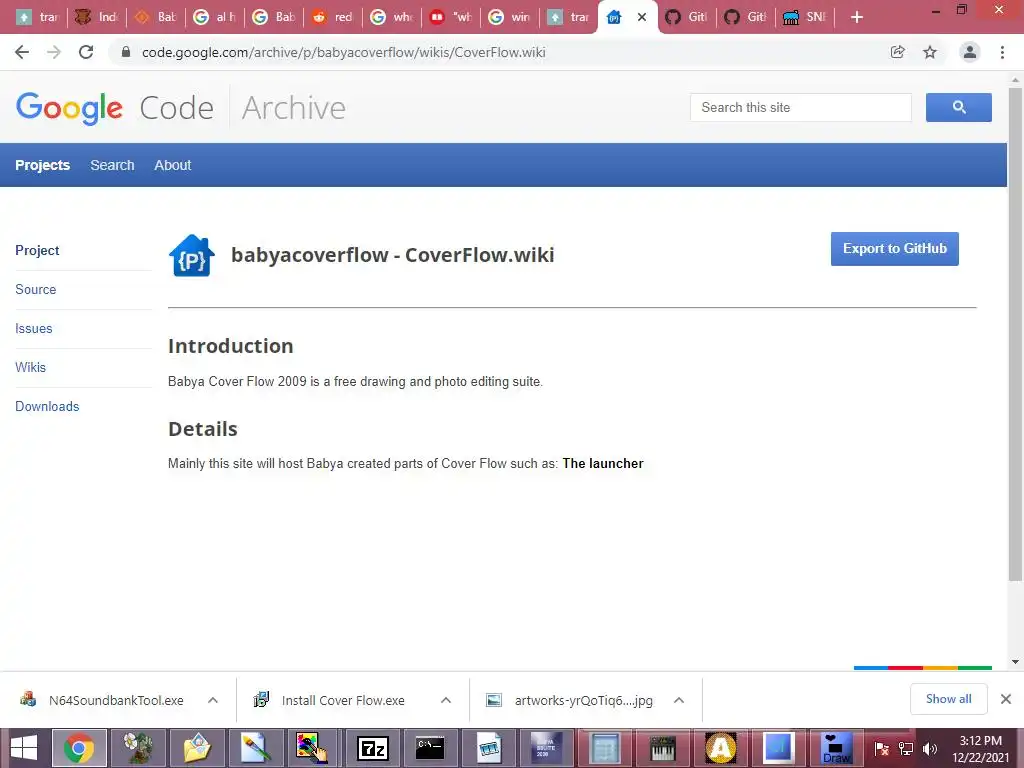Click the 'Details' heading

click(202, 428)
